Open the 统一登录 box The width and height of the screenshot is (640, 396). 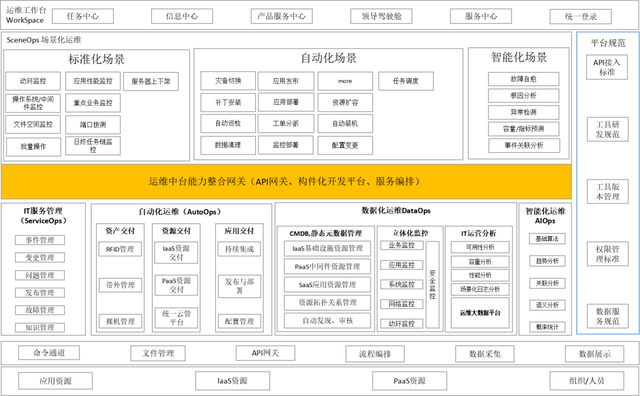point(580,17)
